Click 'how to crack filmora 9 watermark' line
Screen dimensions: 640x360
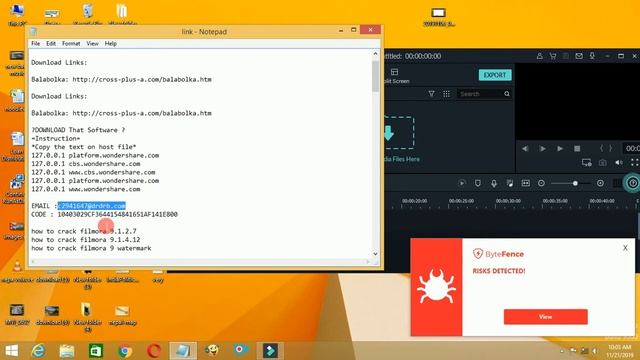pyautogui.click(x=91, y=248)
